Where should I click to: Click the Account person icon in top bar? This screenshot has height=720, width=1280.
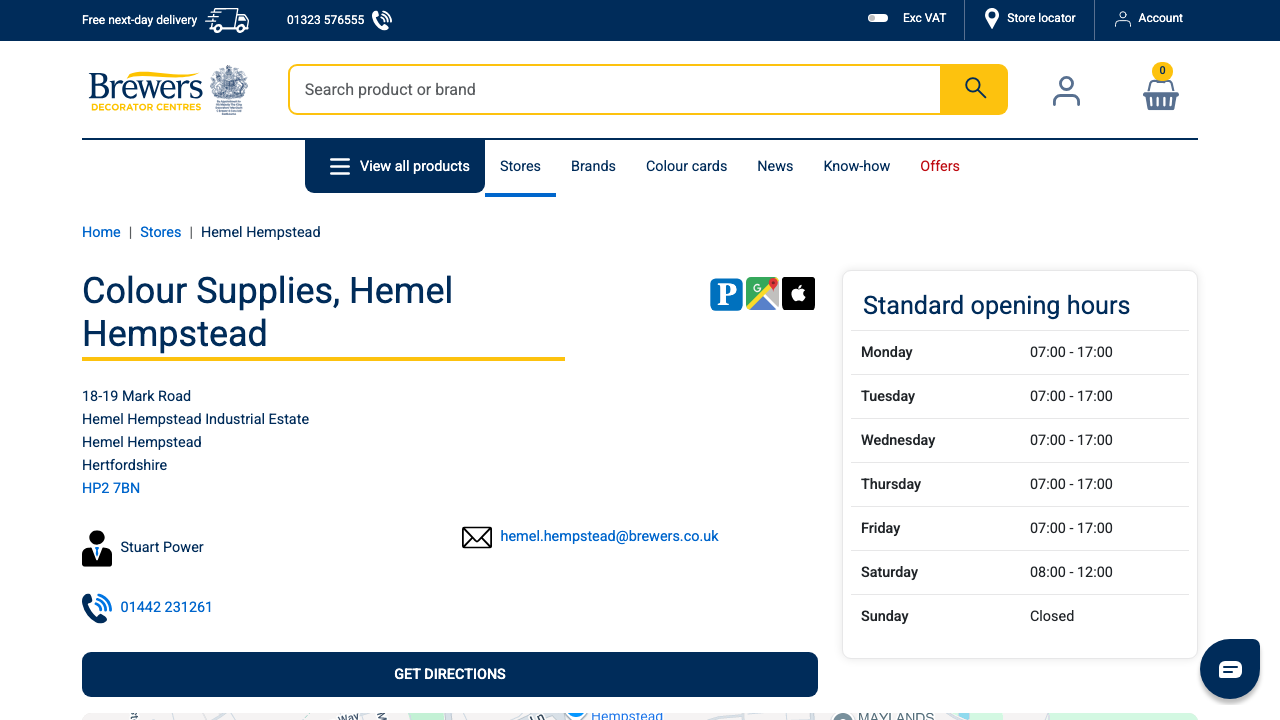pos(1123,19)
